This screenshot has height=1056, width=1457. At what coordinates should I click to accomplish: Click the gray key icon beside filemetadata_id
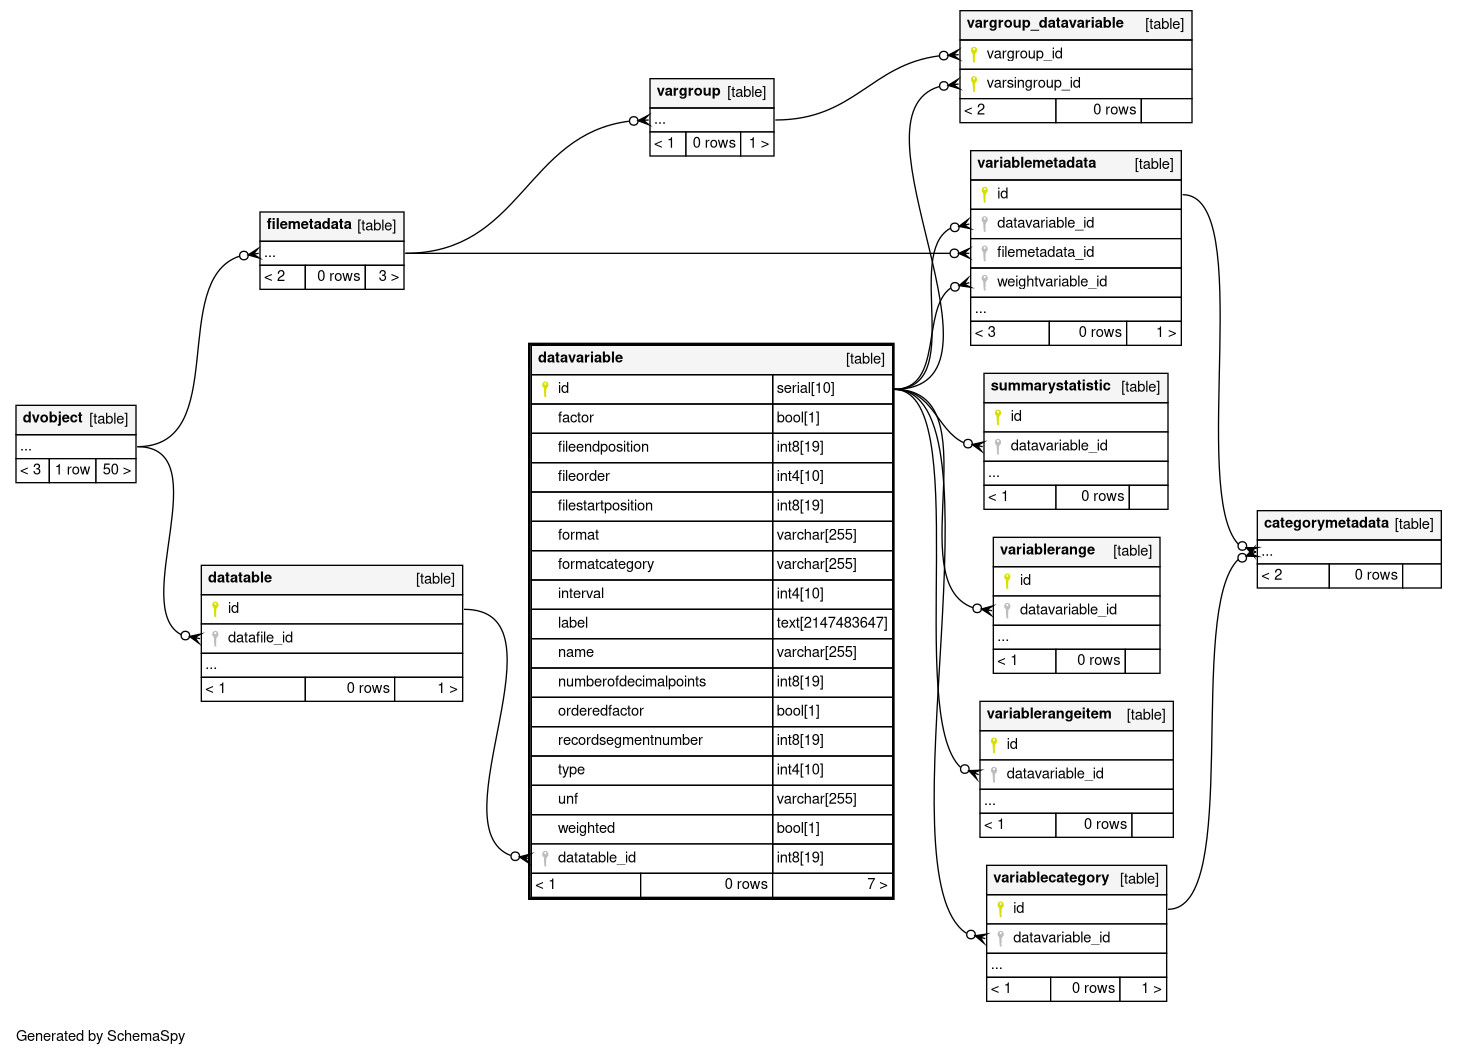coord(984,253)
